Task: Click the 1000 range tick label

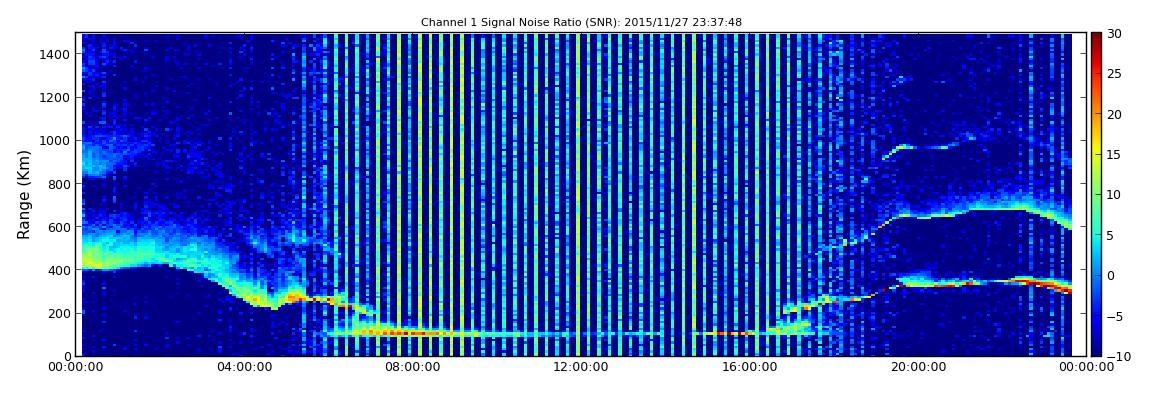Action: point(56,141)
